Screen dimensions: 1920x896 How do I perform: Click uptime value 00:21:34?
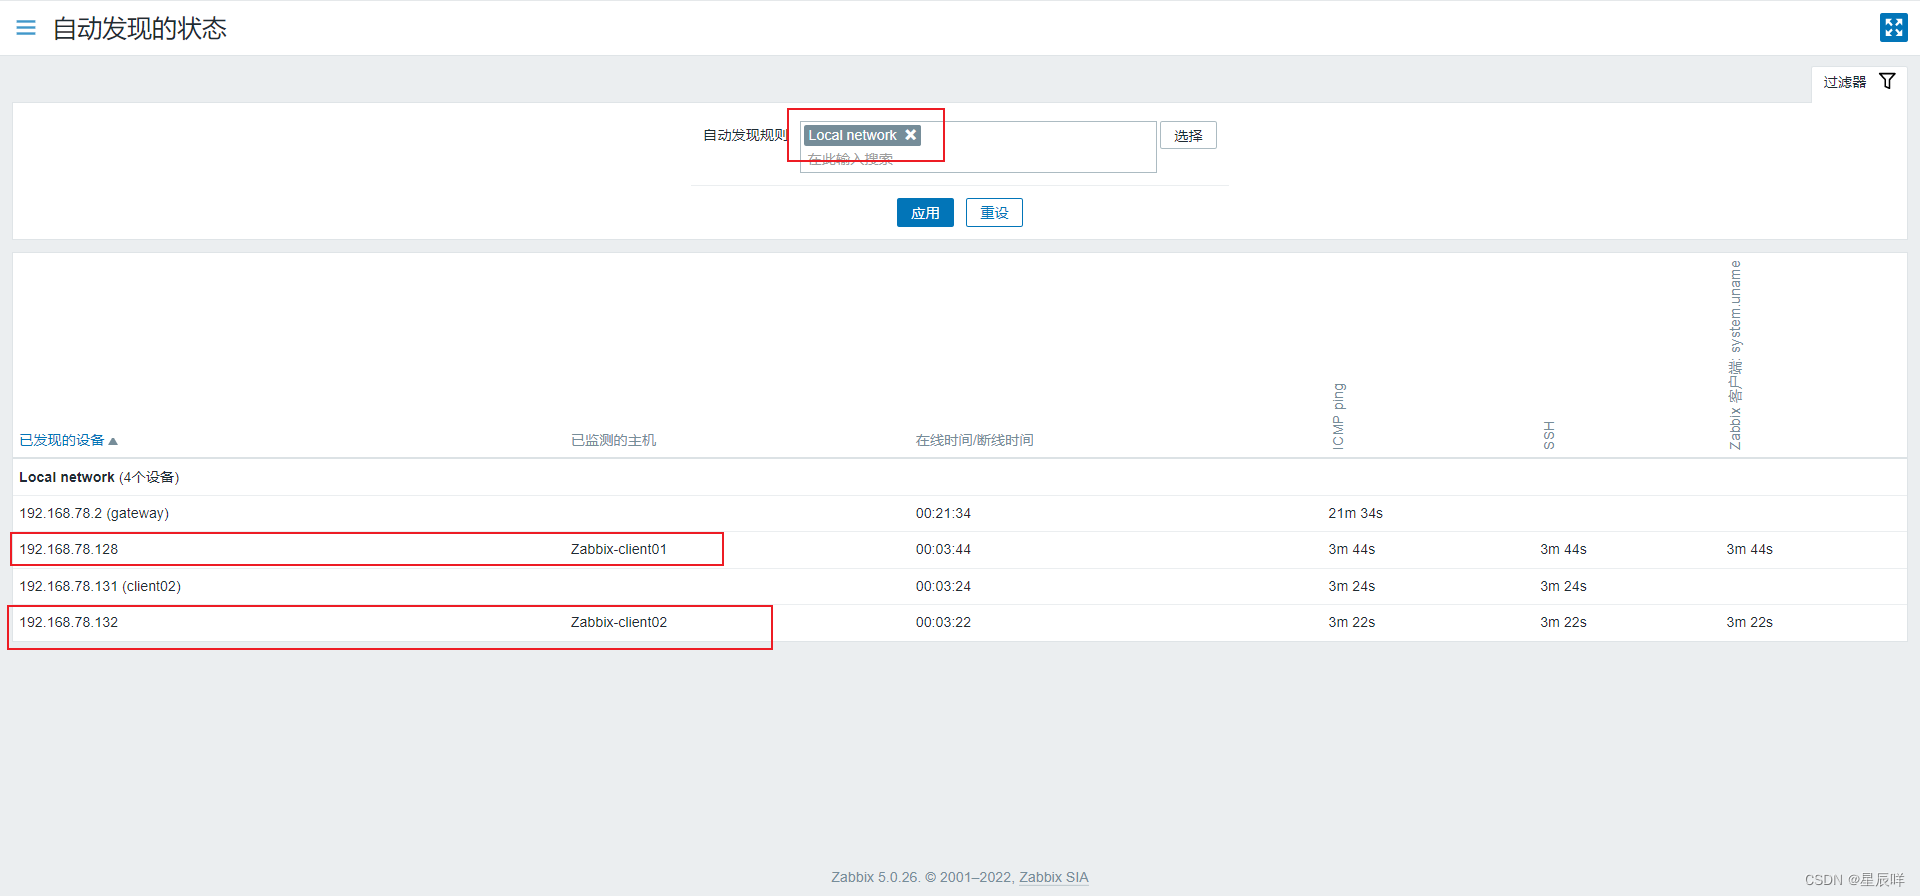[943, 513]
